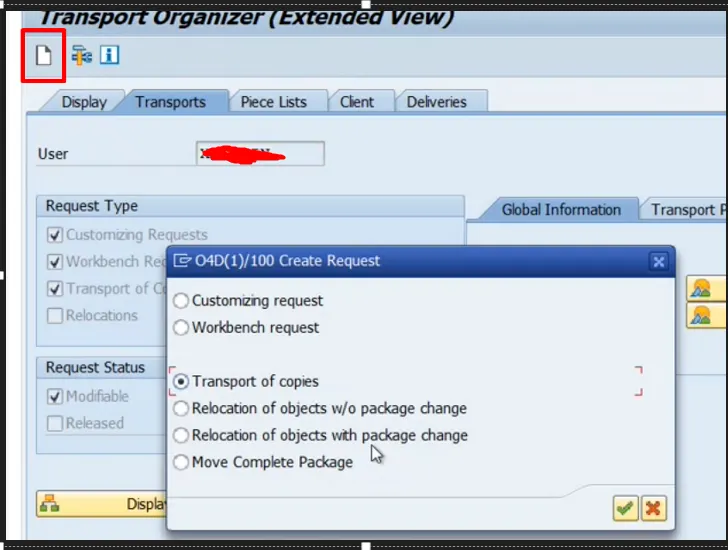Open the Piece Lists tab
This screenshot has height=550, width=728.
273,102
